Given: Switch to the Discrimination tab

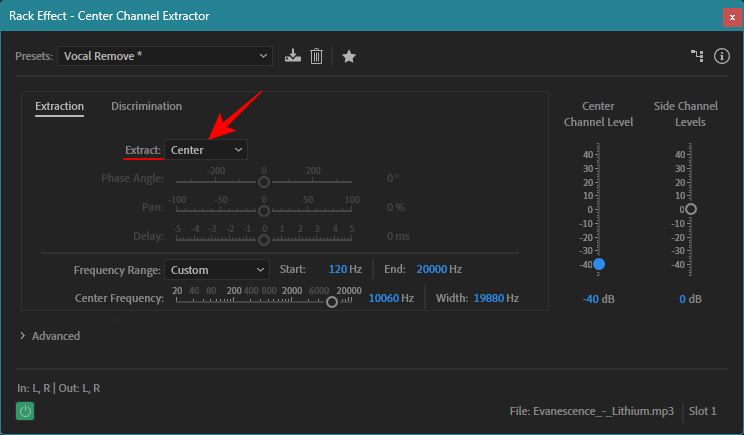Looking at the screenshot, I should click(x=146, y=106).
